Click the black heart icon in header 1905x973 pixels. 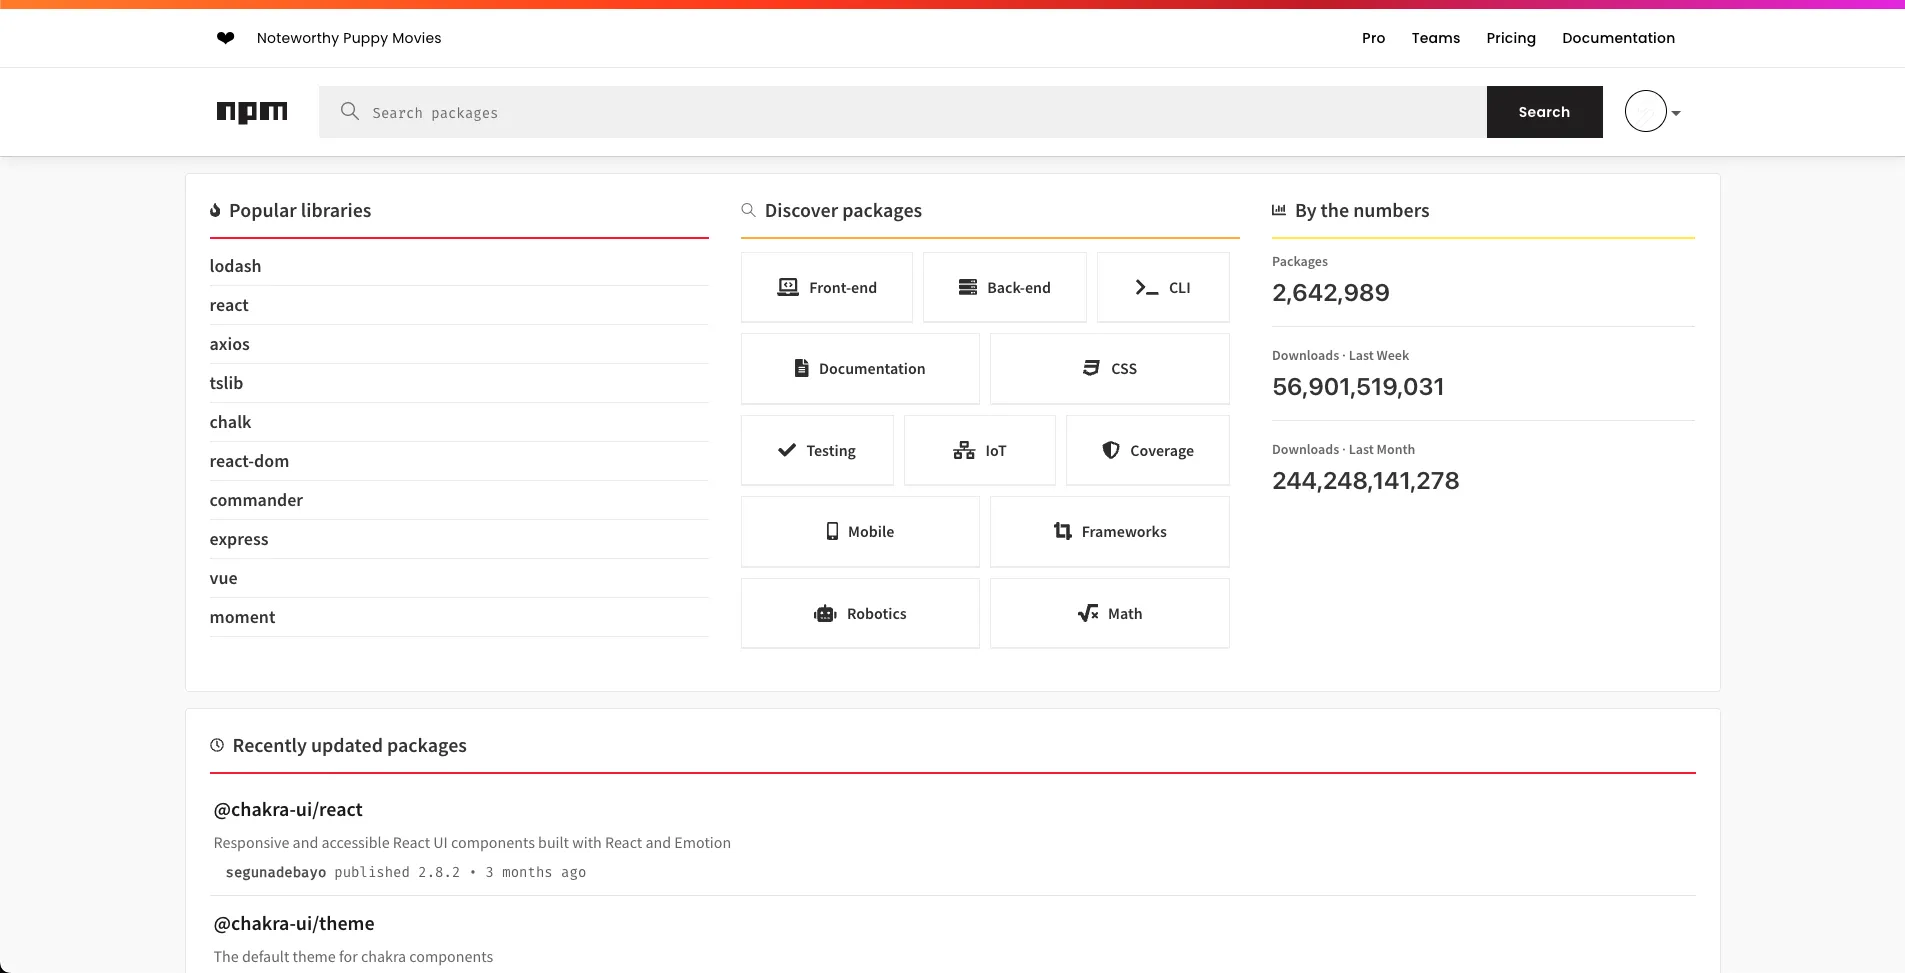tap(225, 38)
